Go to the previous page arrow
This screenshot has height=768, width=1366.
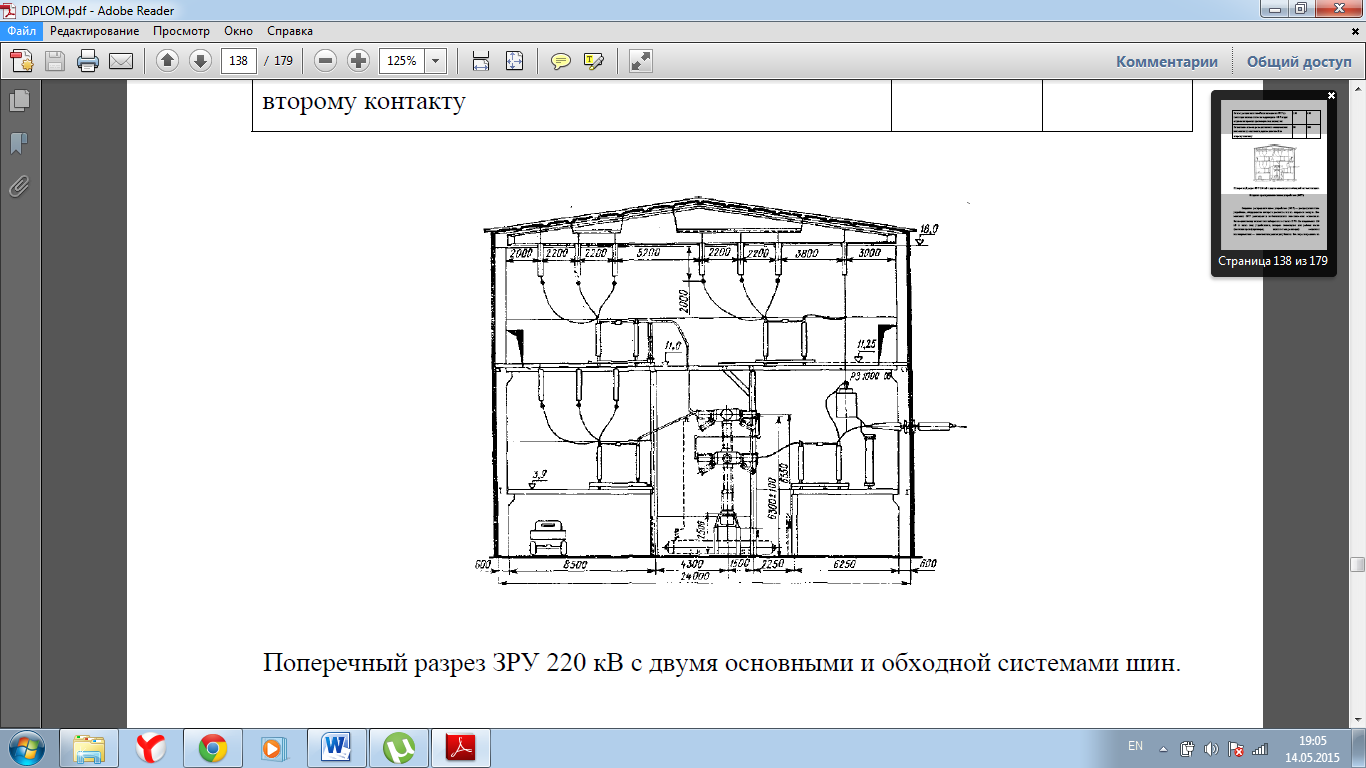pos(168,61)
